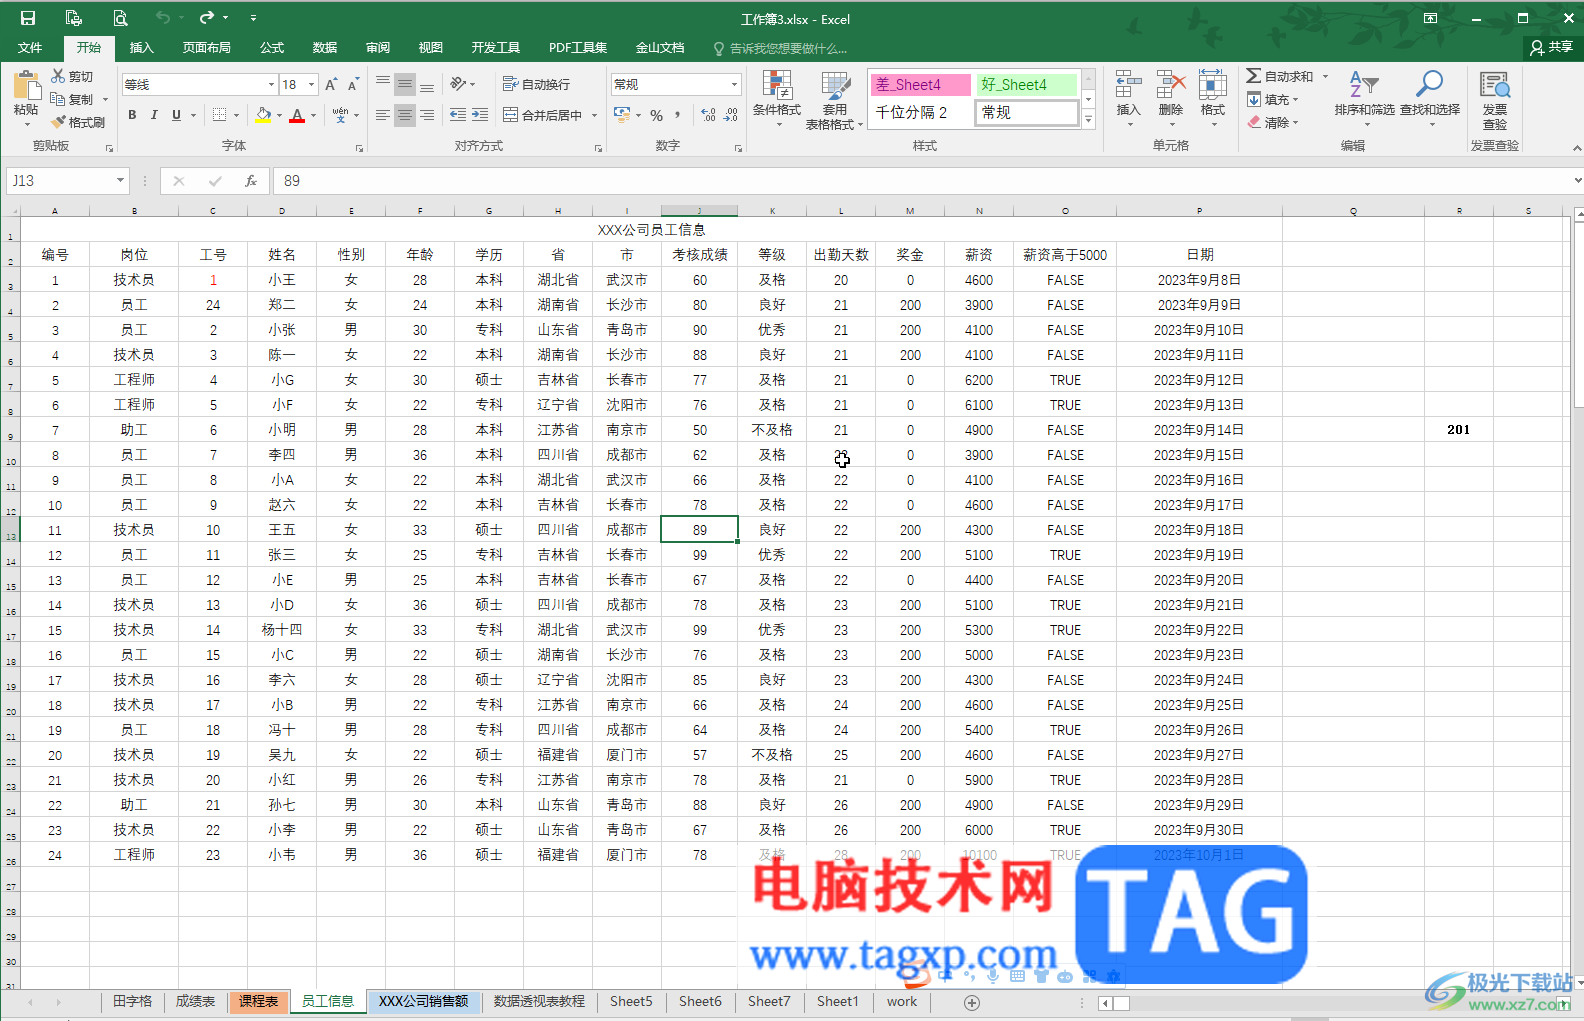The width and height of the screenshot is (1584, 1021).
Task: Click the Cut scissors icon
Action: pyautogui.click(x=58, y=76)
